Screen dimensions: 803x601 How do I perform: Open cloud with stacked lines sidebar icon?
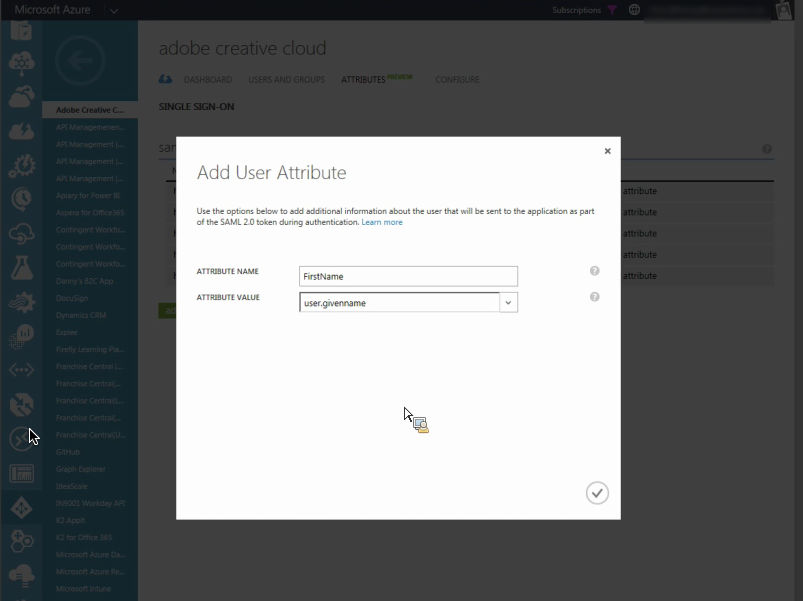pos(22,575)
